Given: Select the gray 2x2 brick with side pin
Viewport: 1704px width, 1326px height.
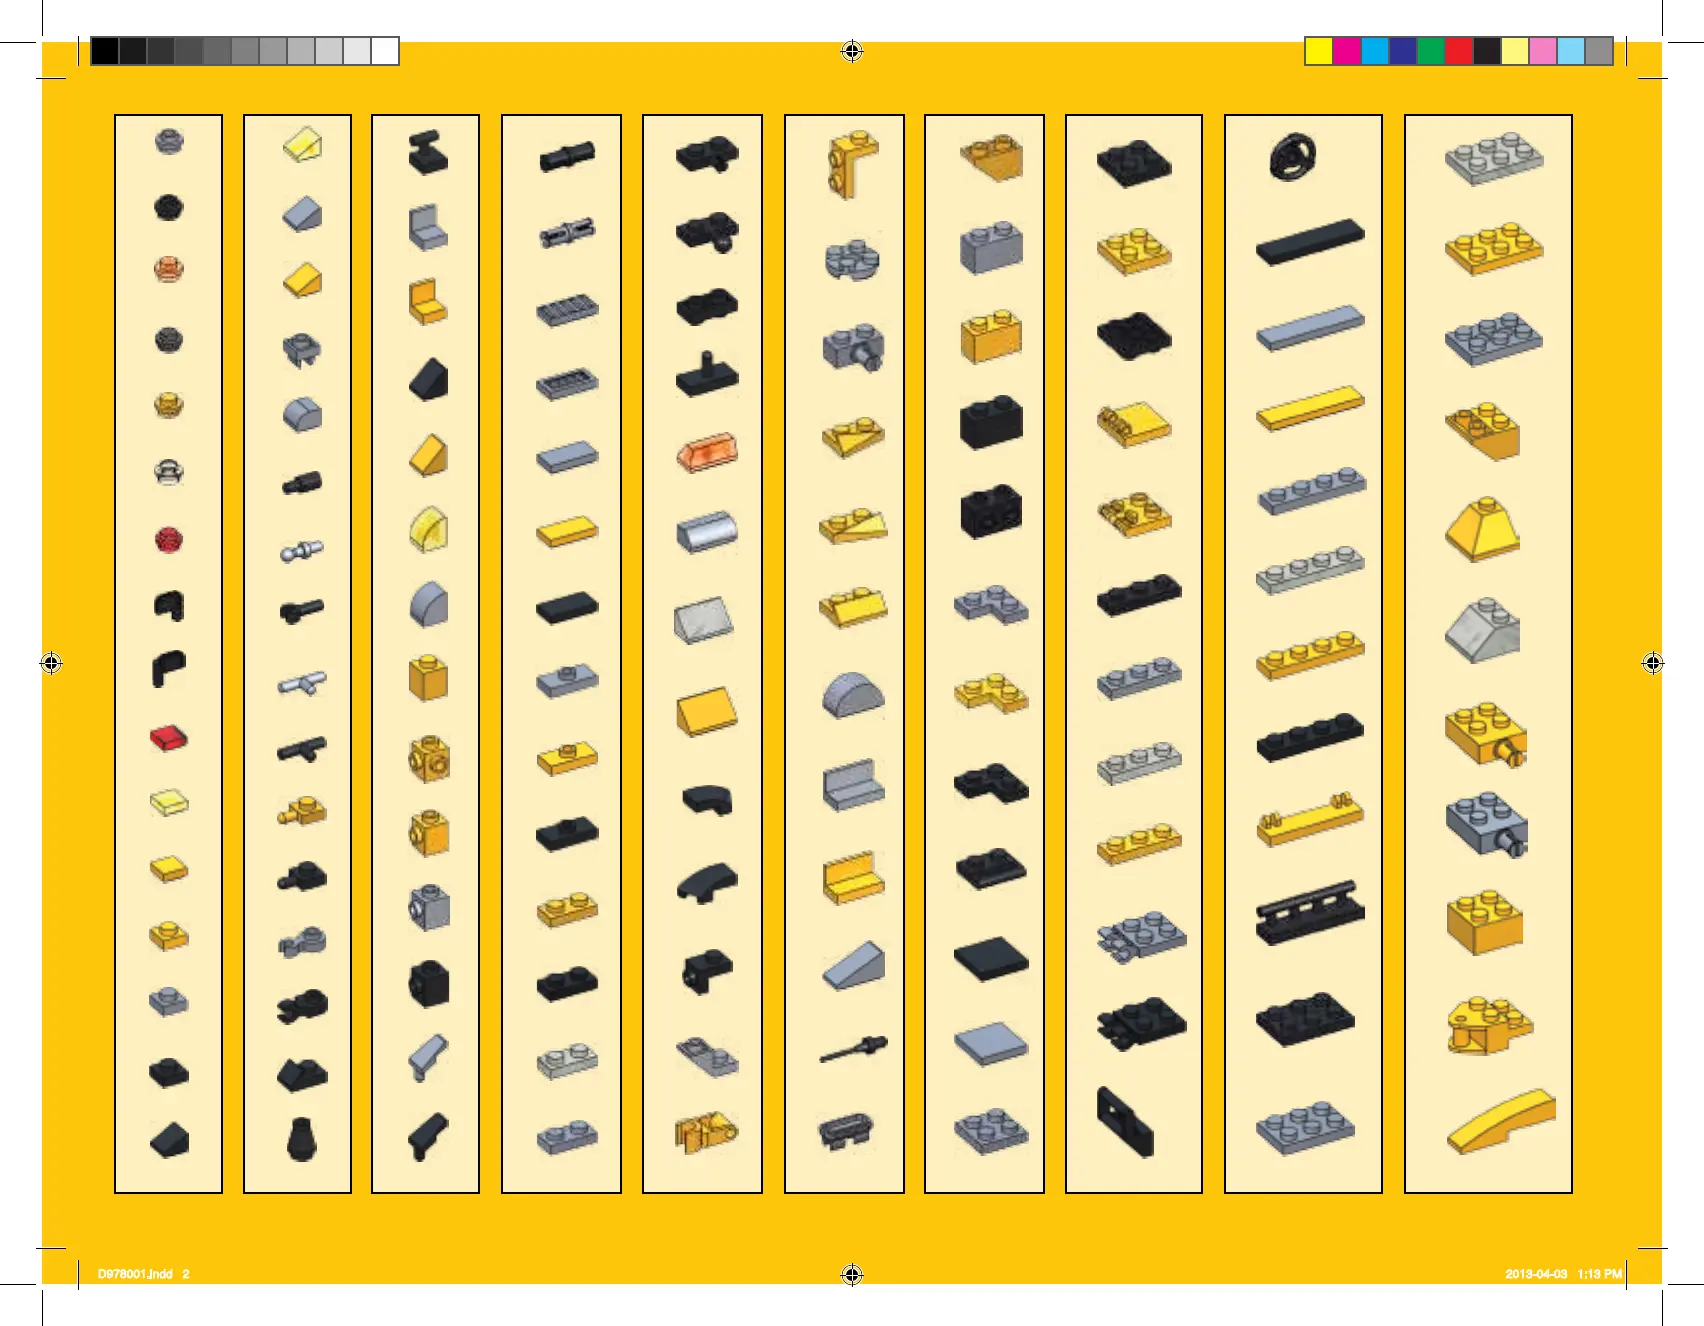Looking at the screenshot, I should 1487,824.
